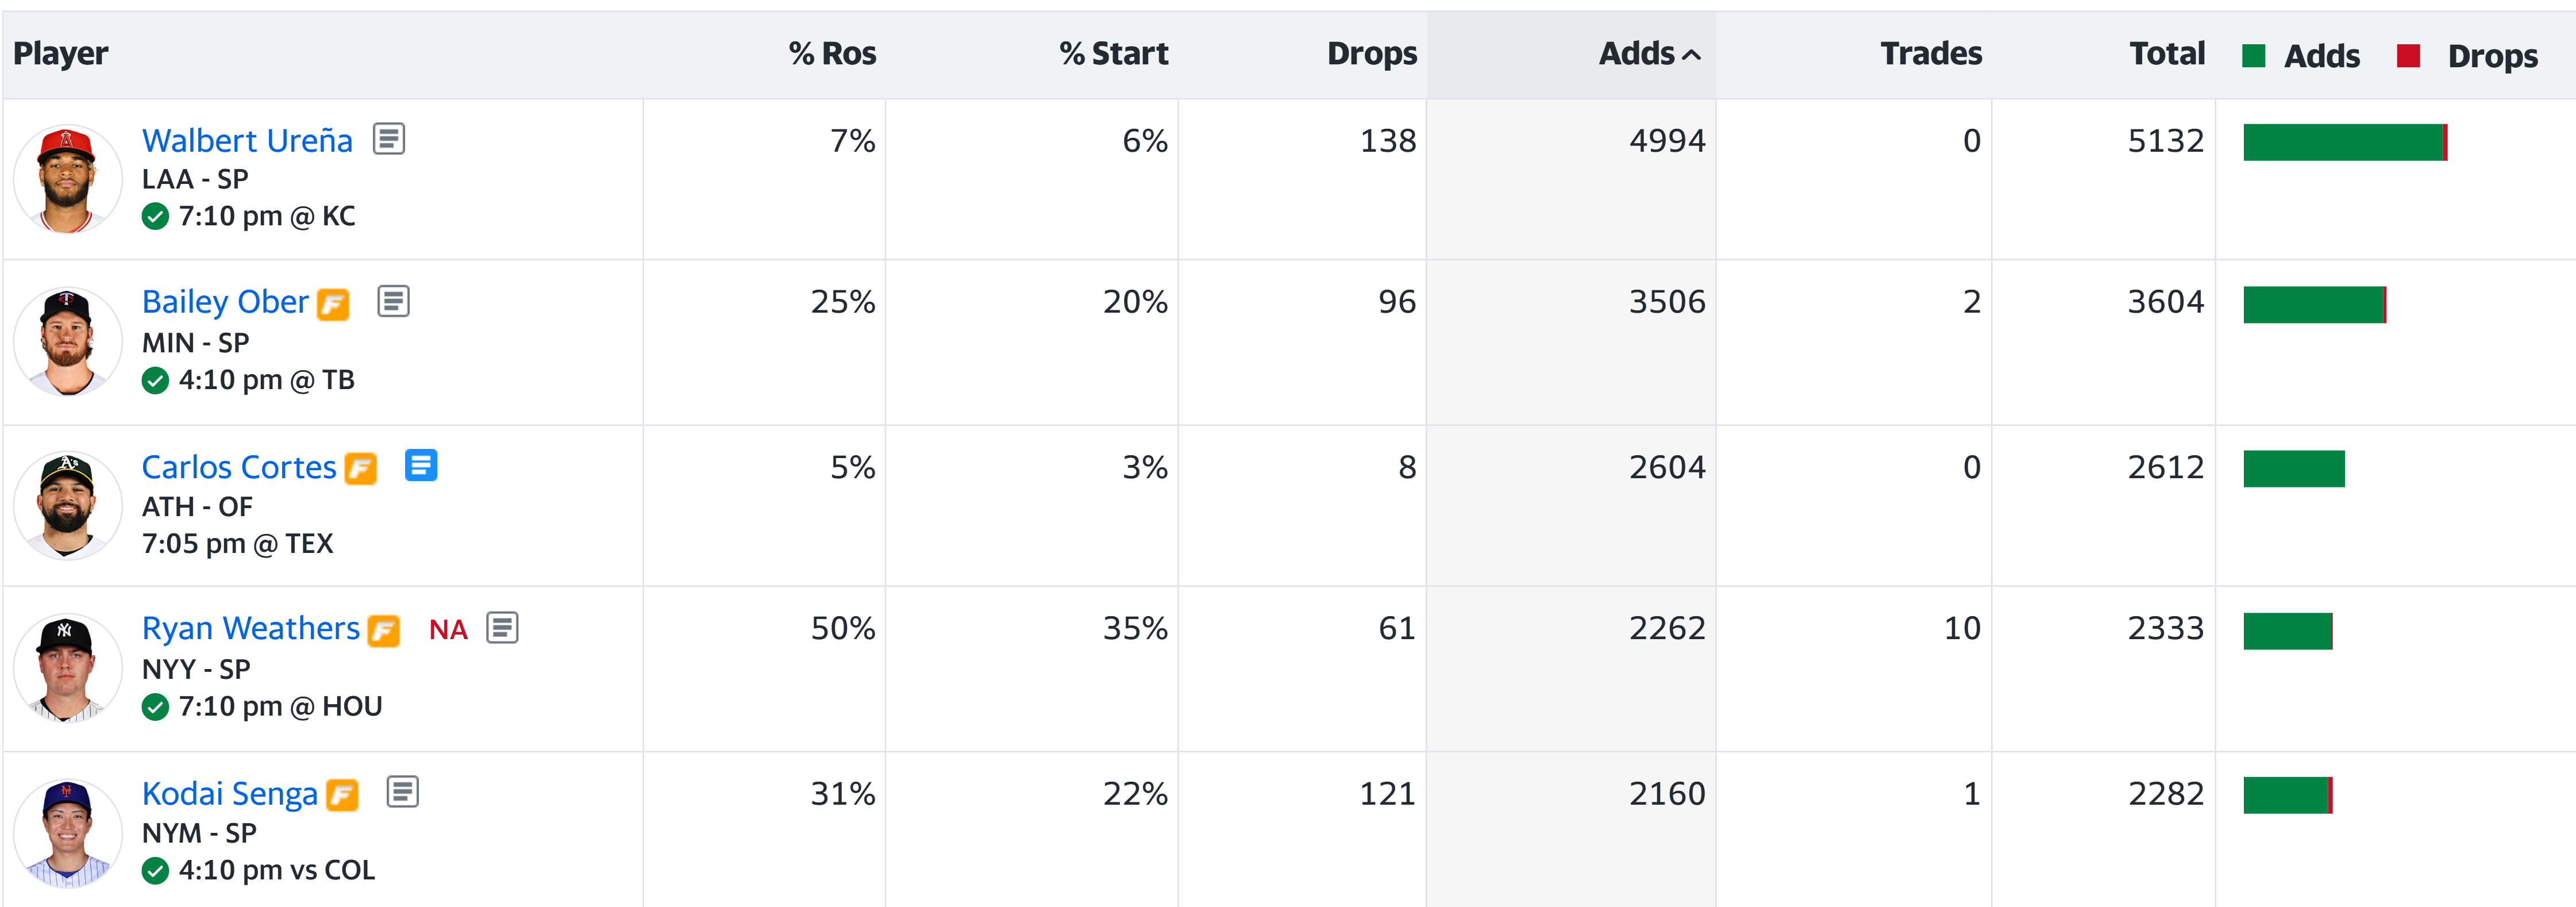The width and height of the screenshot is (2576, 907).
Task: Sort by Trades column header
Action: click(1930, 54)
